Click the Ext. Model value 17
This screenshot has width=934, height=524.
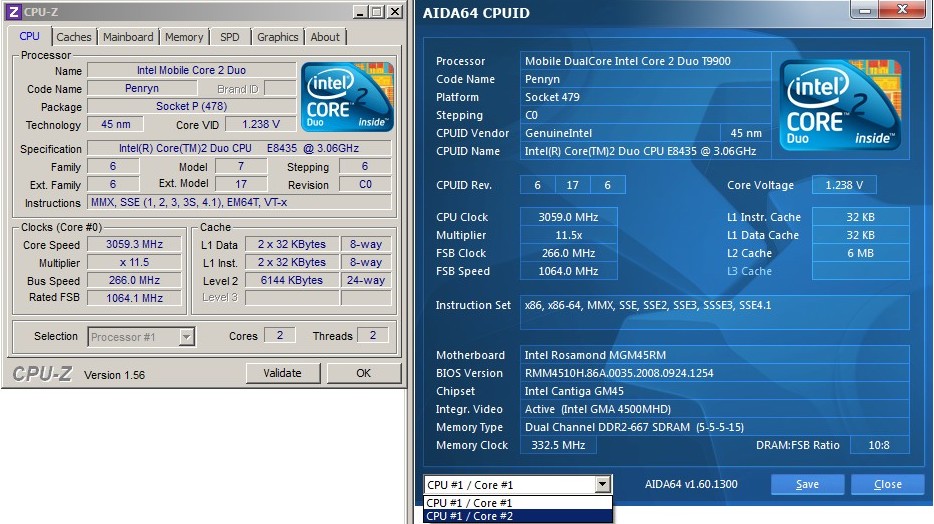click(241, 184)
